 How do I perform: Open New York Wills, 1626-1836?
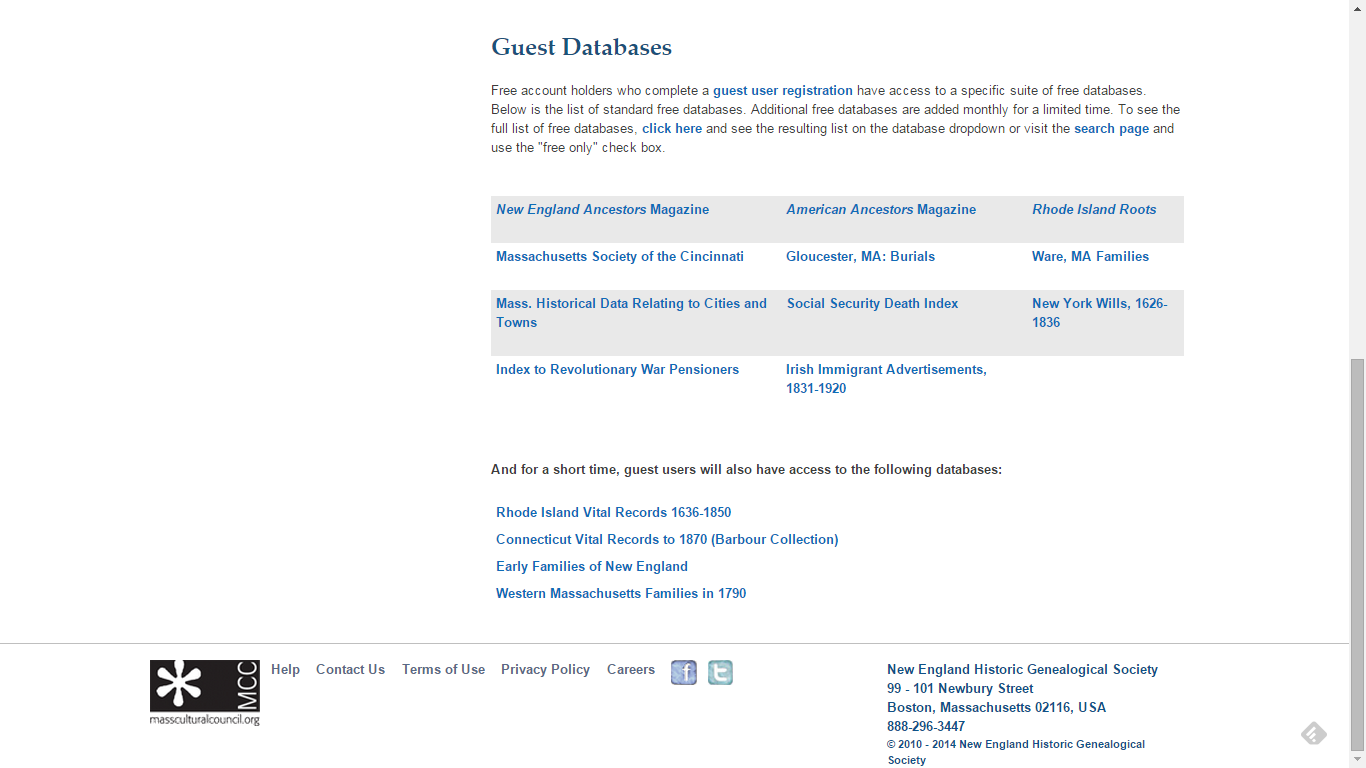pos(1100,312)
